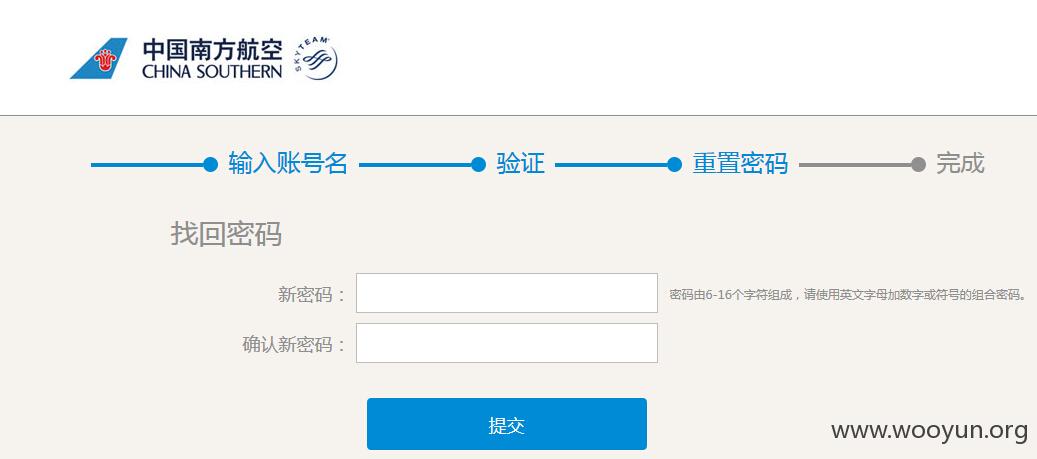
Task: Click the password rule hint text
Action: click(848, 294)
